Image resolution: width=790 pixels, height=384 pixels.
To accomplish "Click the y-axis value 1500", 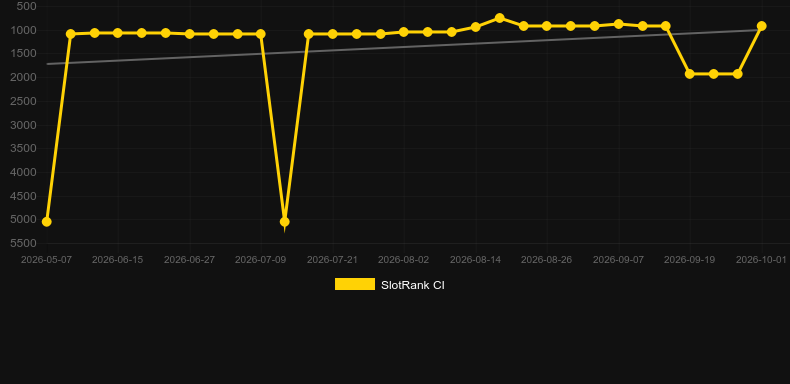I will (x=24, y=53).
